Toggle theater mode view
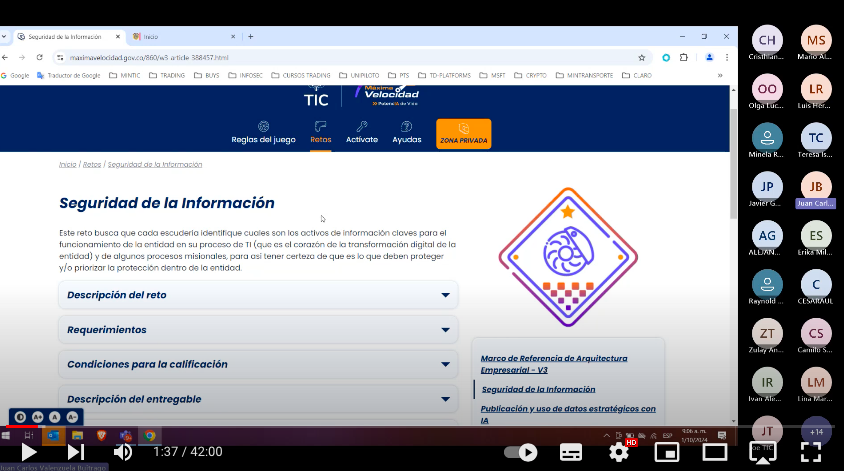 (715, 452)
